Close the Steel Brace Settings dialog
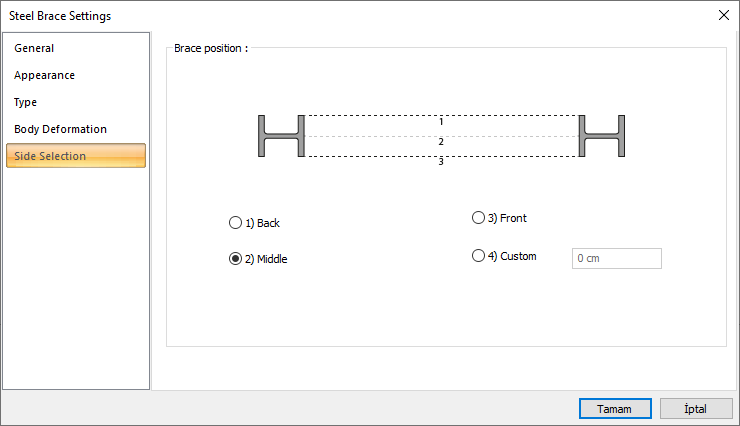 tap(724, 15)
